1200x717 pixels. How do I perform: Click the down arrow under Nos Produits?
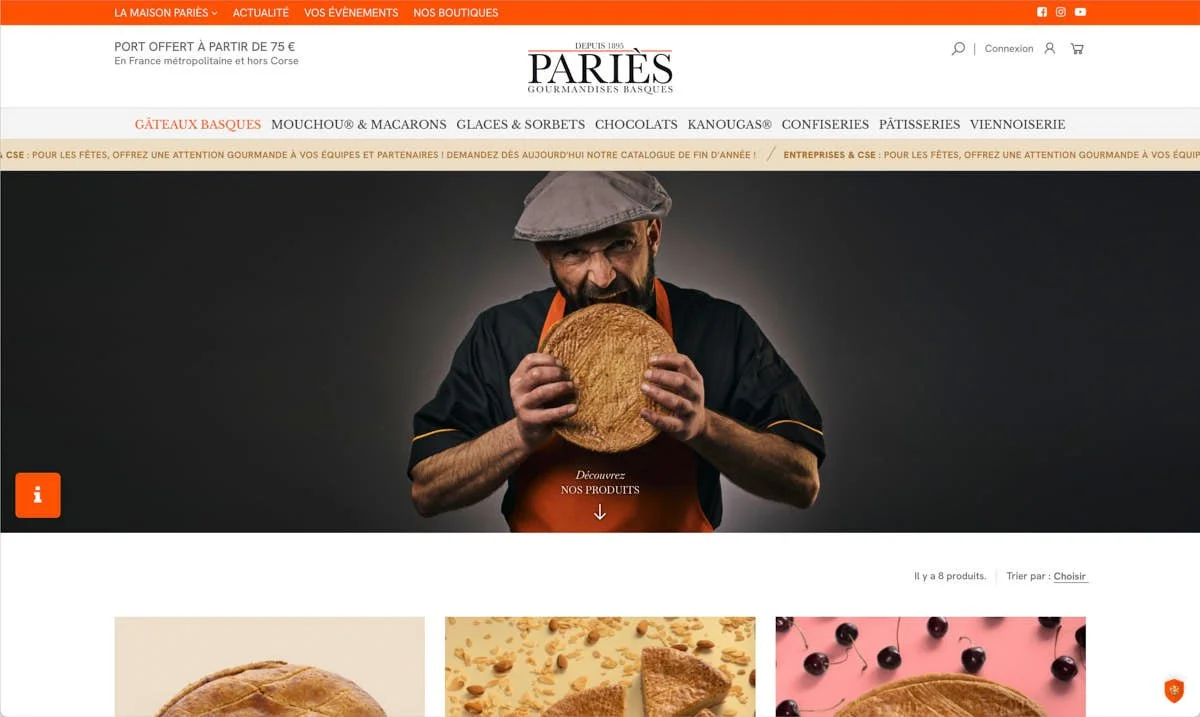600,512
